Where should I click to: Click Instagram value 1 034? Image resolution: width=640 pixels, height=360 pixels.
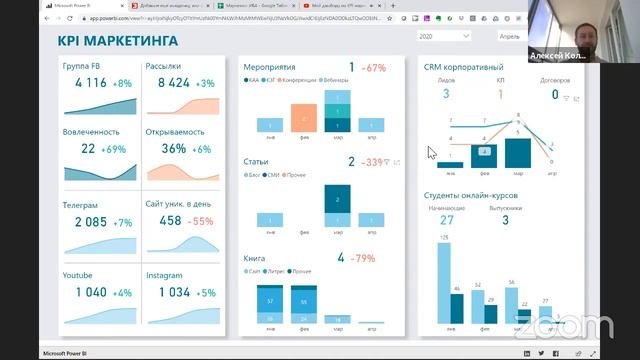click(x=175, y=292)
